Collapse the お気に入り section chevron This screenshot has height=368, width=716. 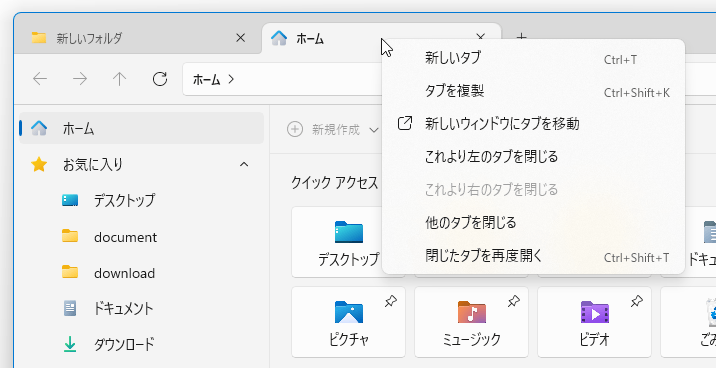[244, 164]
